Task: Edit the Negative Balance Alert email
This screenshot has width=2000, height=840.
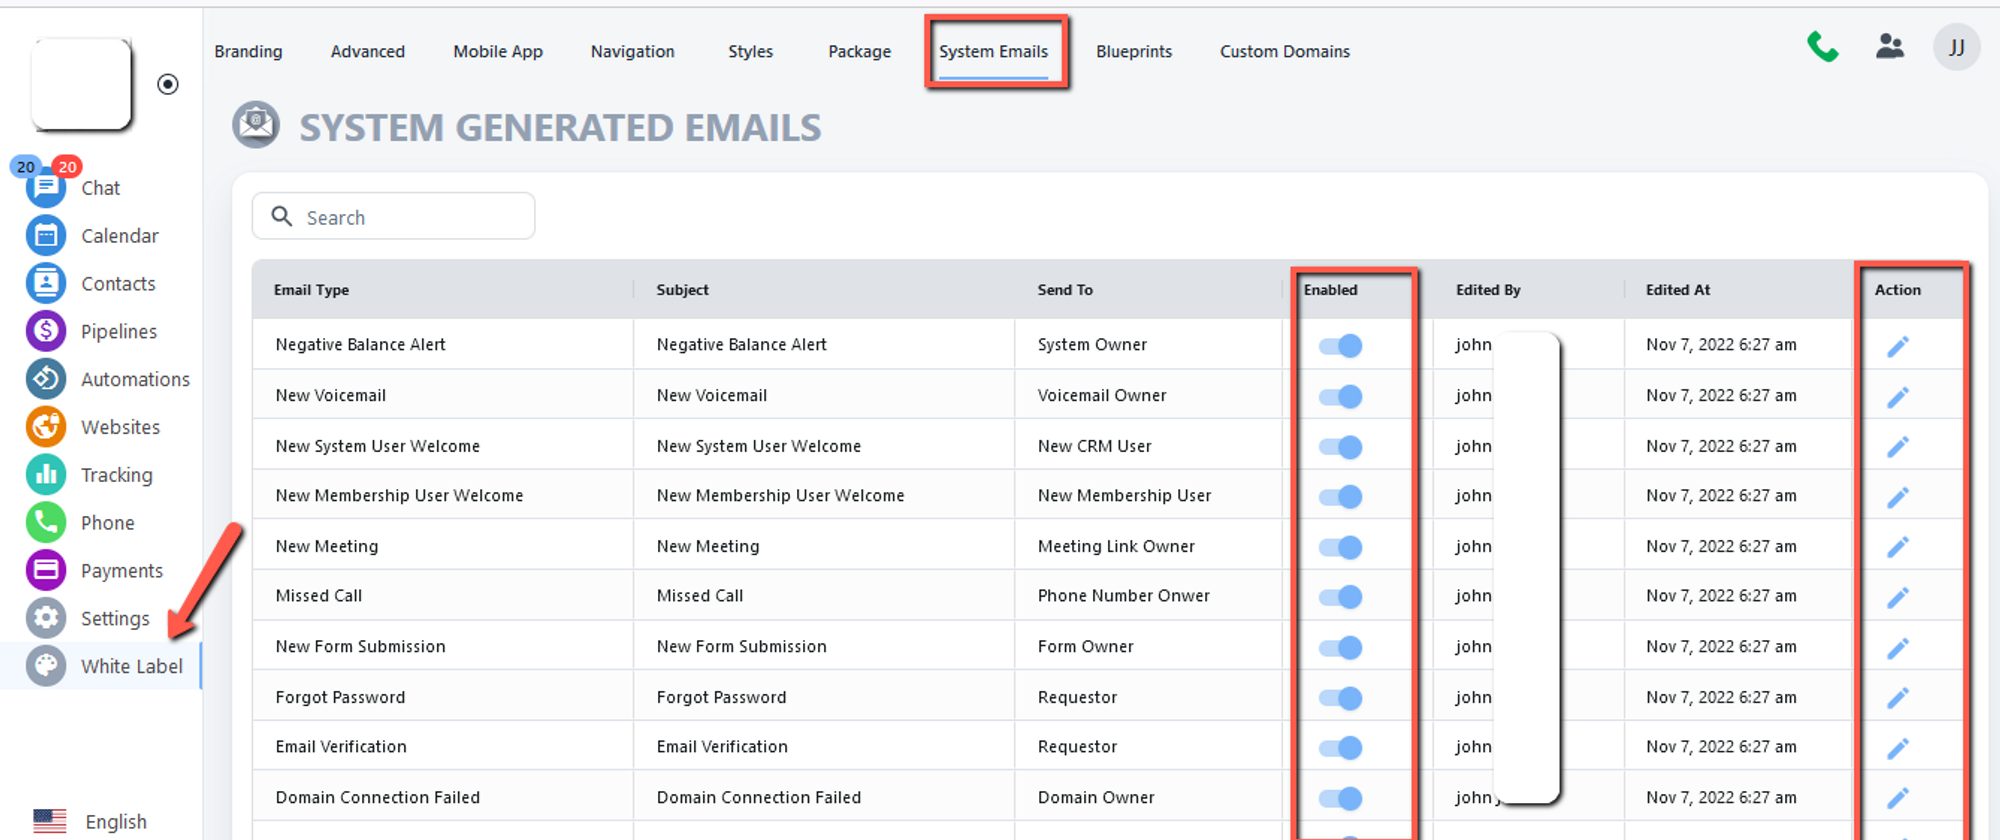Action: (x=1897, y=346)
